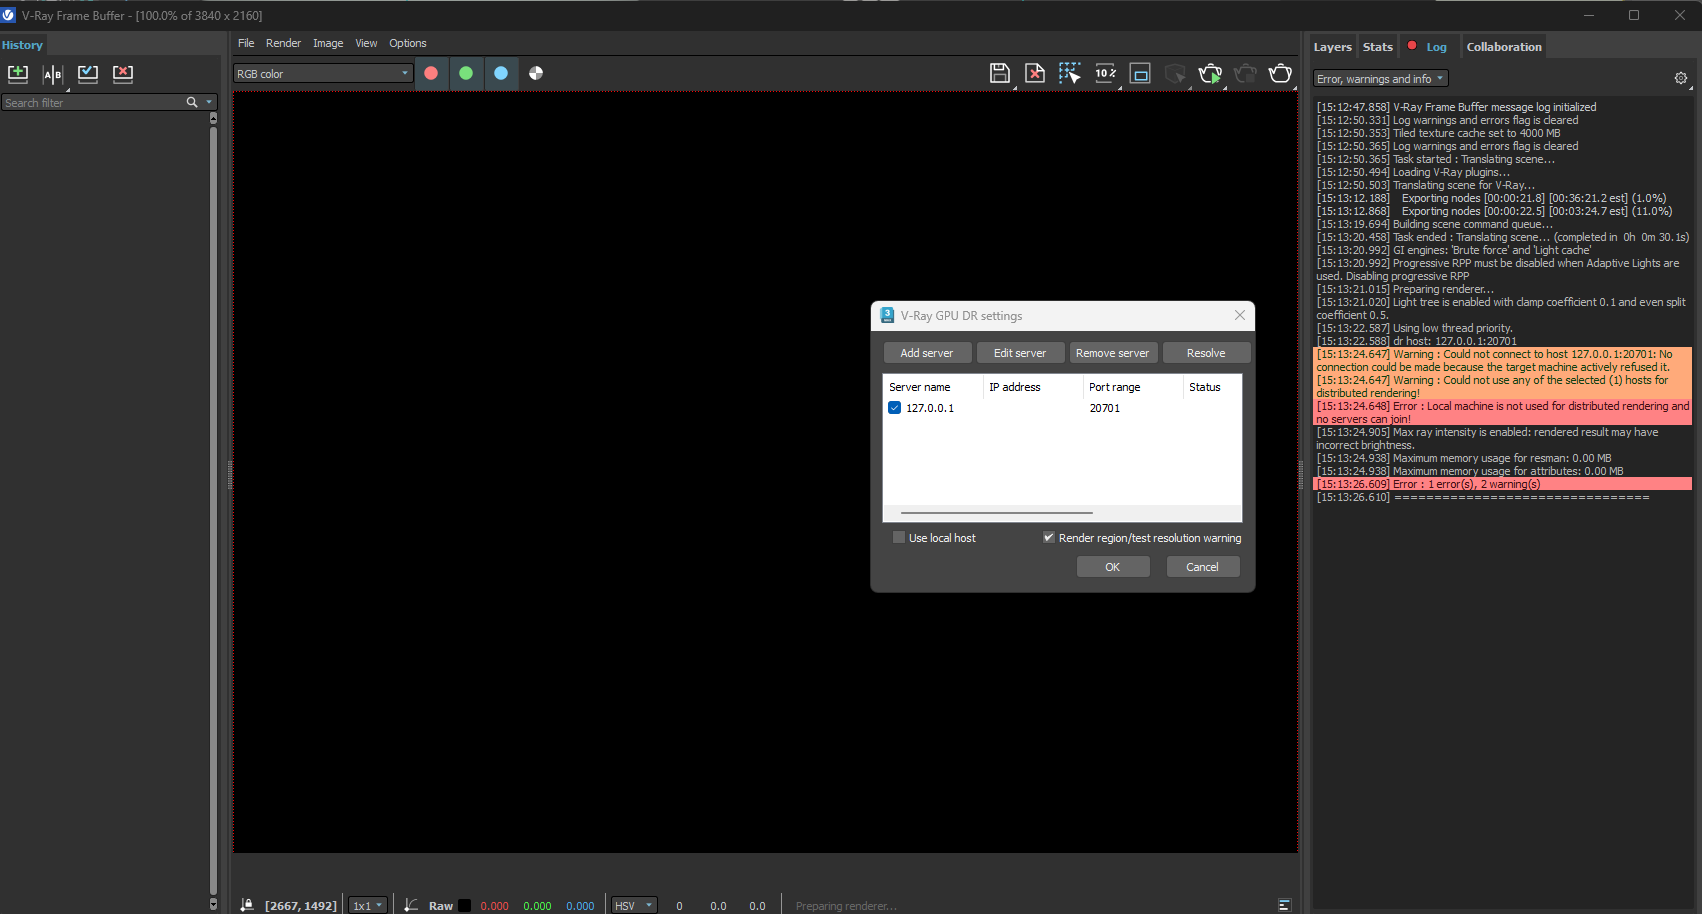The height and width of the screenshot is (914, 1702).
Task: Click the IP address column header
Action: point(1032,387)
